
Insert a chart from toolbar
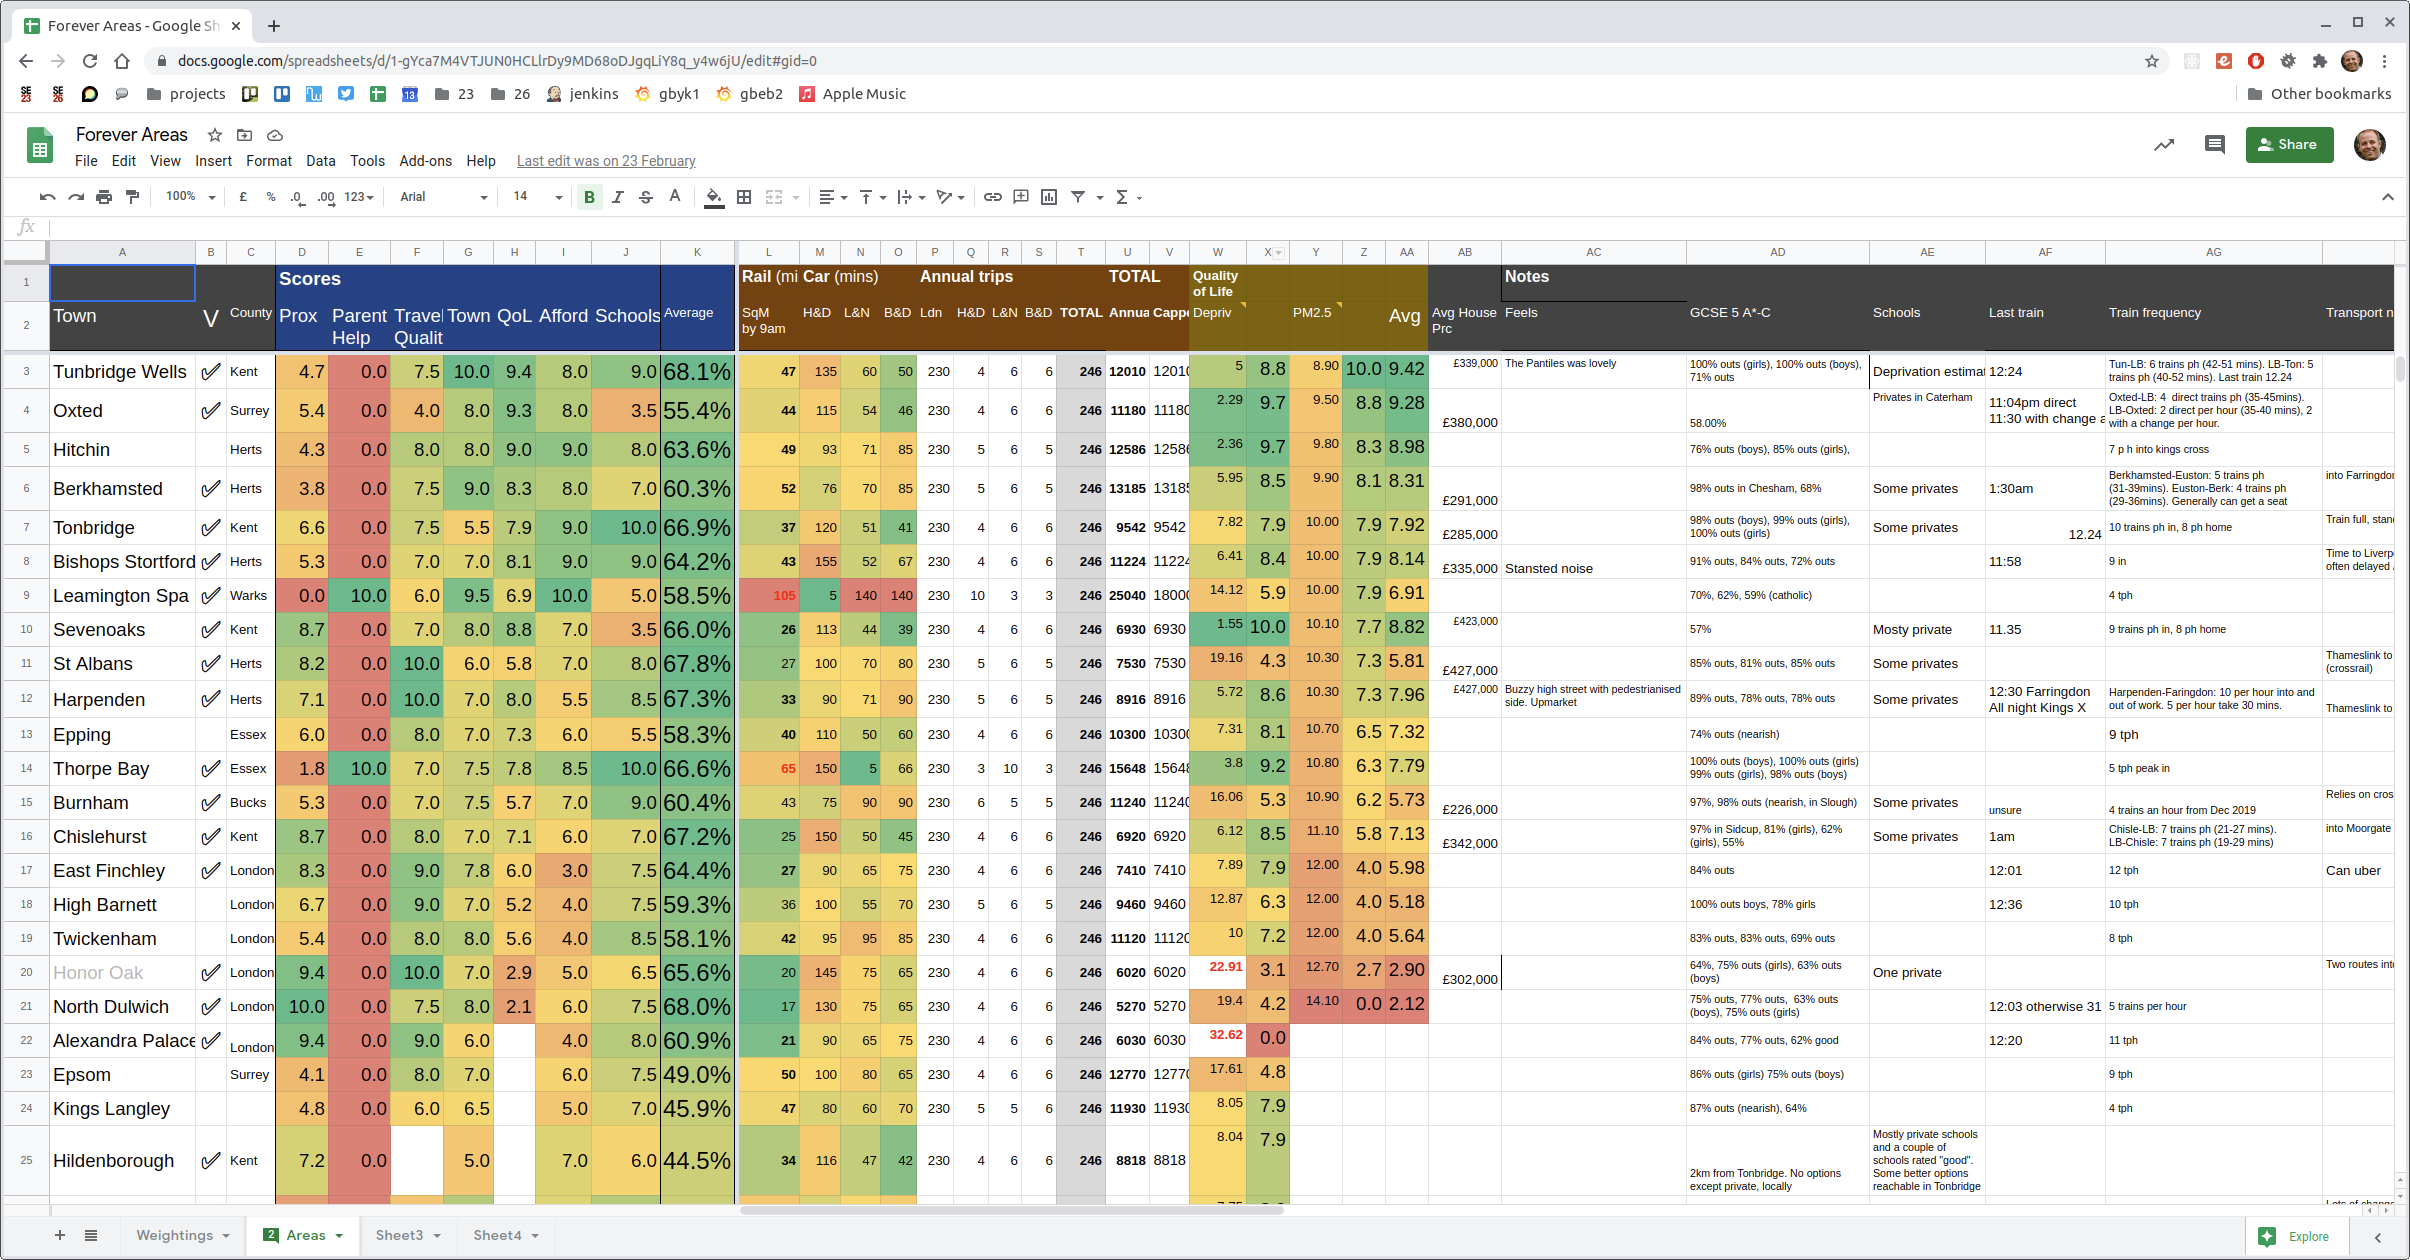tap(1049, 197)
